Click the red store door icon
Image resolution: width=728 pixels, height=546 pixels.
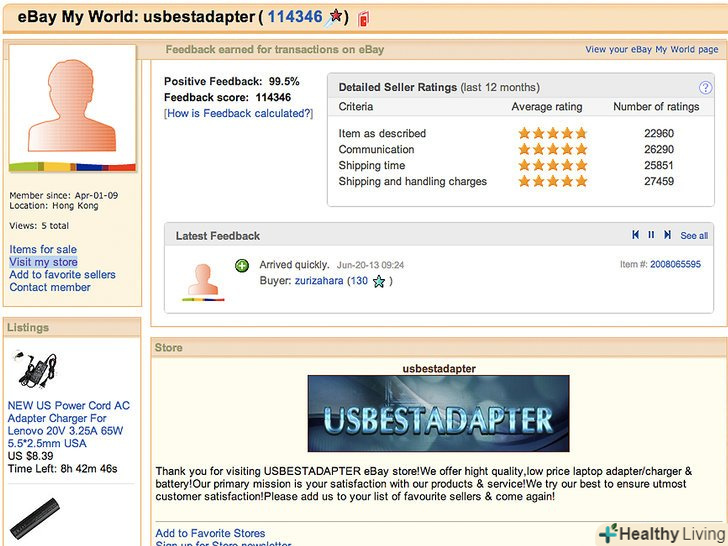click(364, 19)
